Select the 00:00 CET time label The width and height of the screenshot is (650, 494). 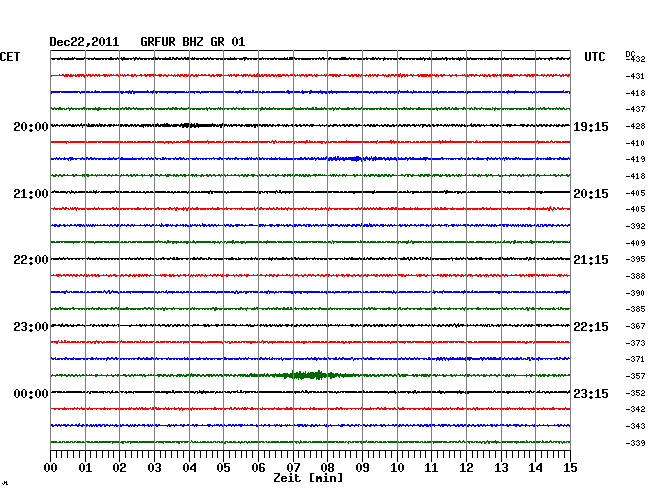coord(31,394)
